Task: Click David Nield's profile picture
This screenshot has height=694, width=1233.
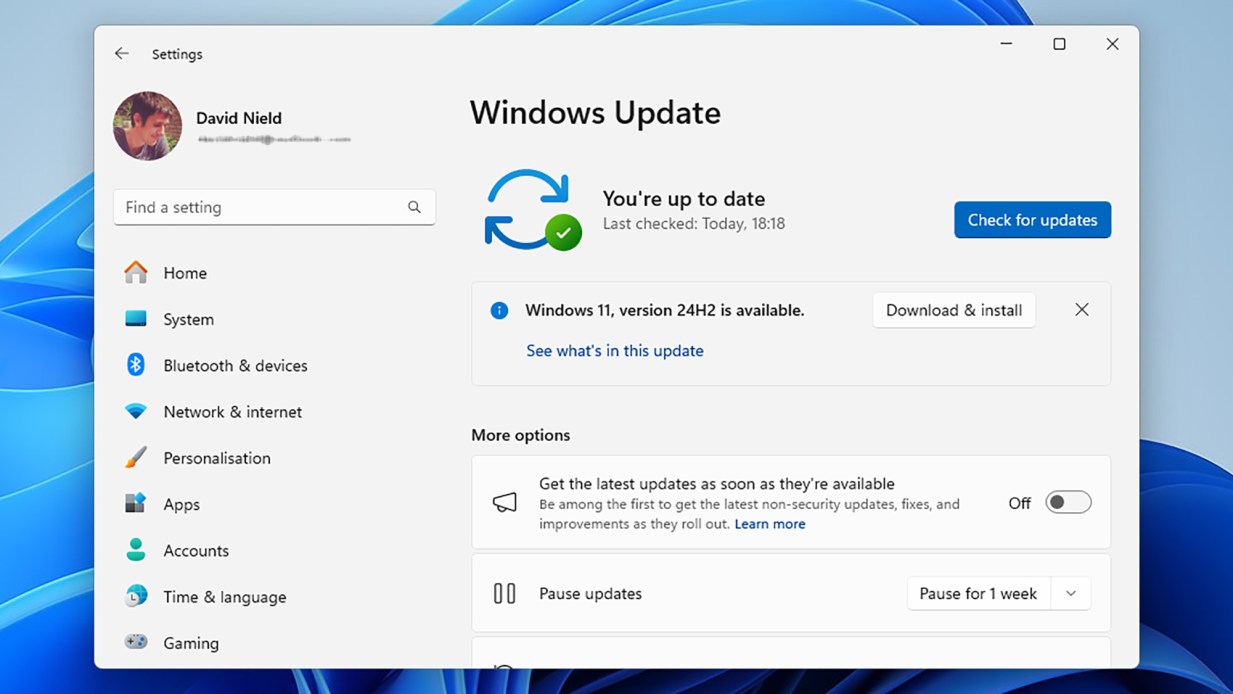Action: point(147,126)
